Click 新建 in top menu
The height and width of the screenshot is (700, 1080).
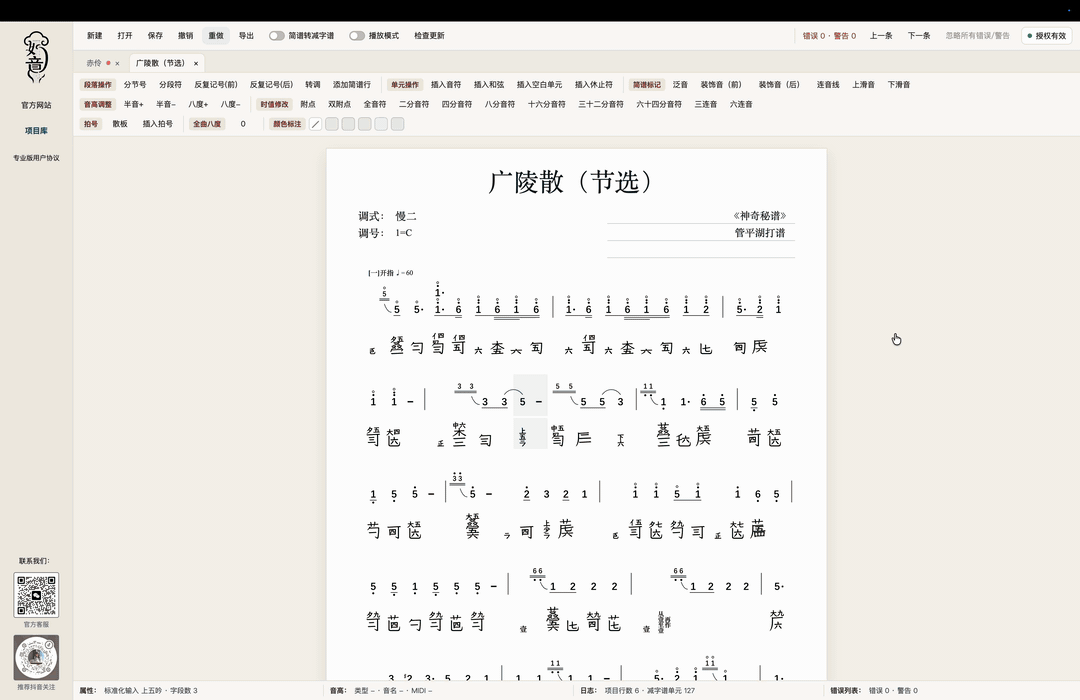coord(94,36)
